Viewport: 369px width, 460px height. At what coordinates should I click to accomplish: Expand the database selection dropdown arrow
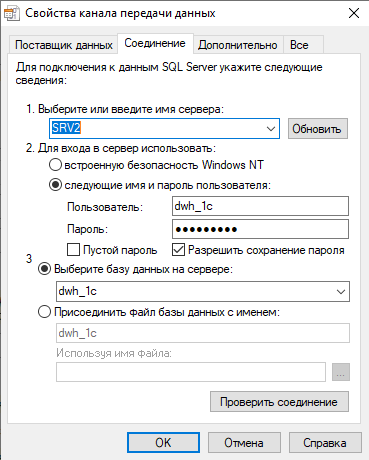pos(341,292)
